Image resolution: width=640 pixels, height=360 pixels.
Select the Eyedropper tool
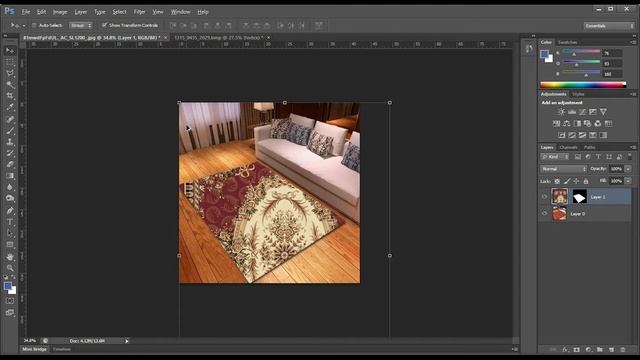[x=10, y=107]
